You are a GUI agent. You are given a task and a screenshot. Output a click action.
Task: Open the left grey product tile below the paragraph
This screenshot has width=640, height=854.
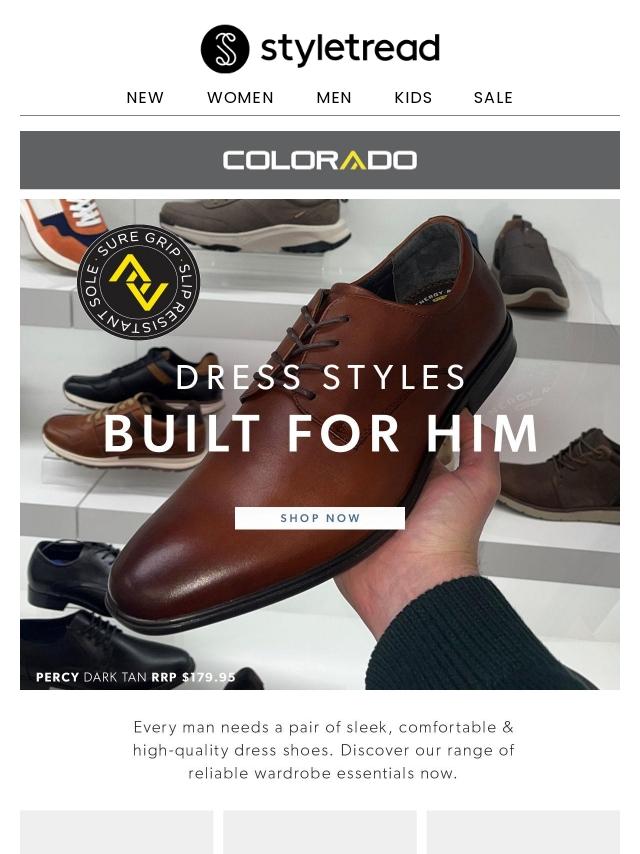pos(117,832)
